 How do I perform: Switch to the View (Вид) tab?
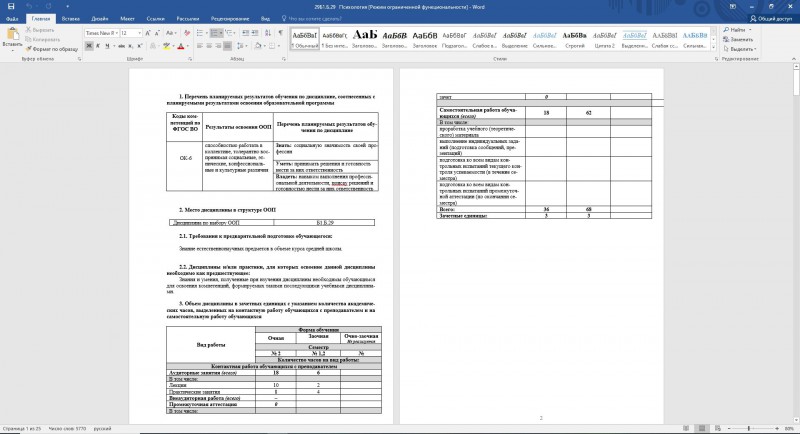(x=265, y=18)
